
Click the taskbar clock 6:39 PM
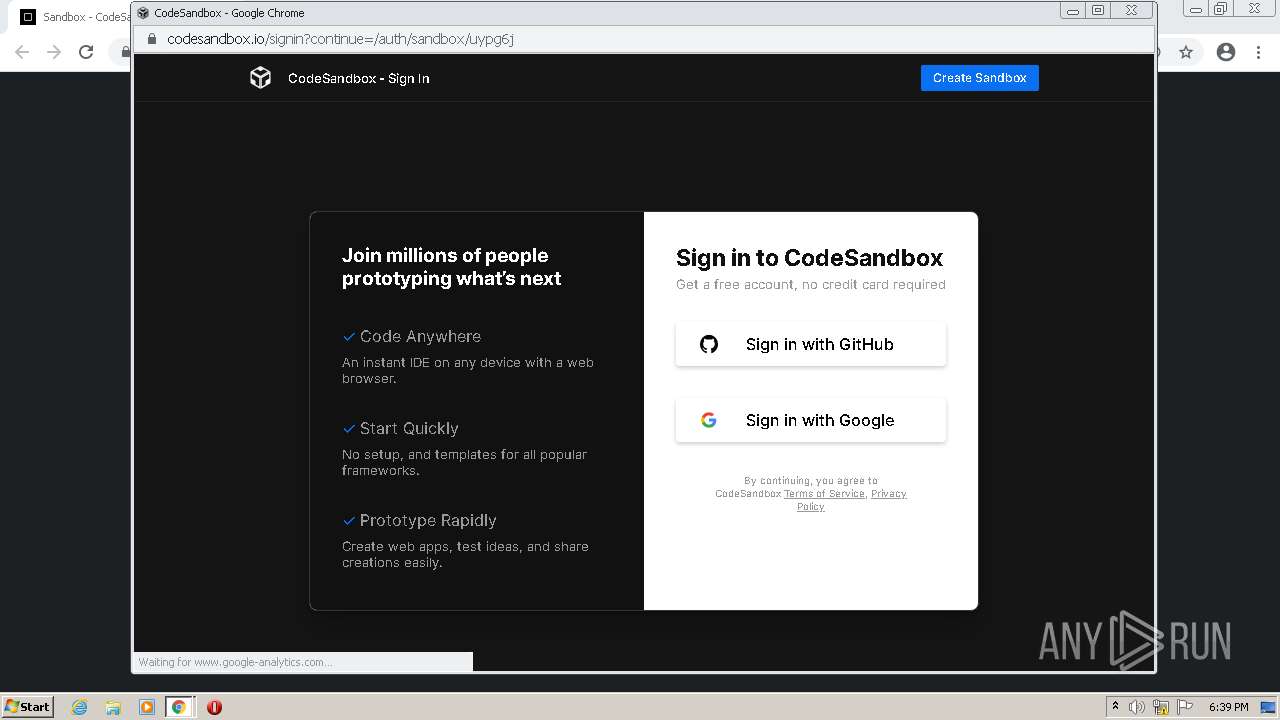point(1229,707)
